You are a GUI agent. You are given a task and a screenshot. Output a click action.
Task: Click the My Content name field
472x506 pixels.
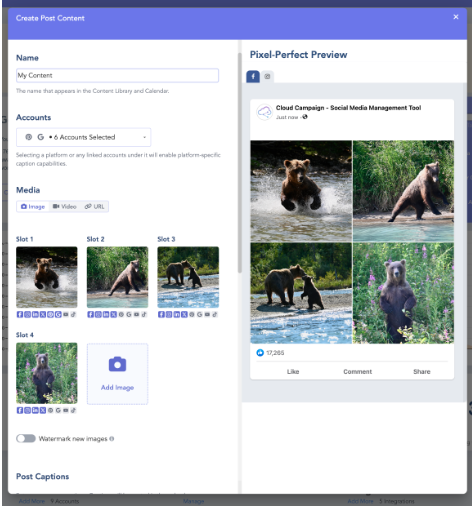(117, 75)
